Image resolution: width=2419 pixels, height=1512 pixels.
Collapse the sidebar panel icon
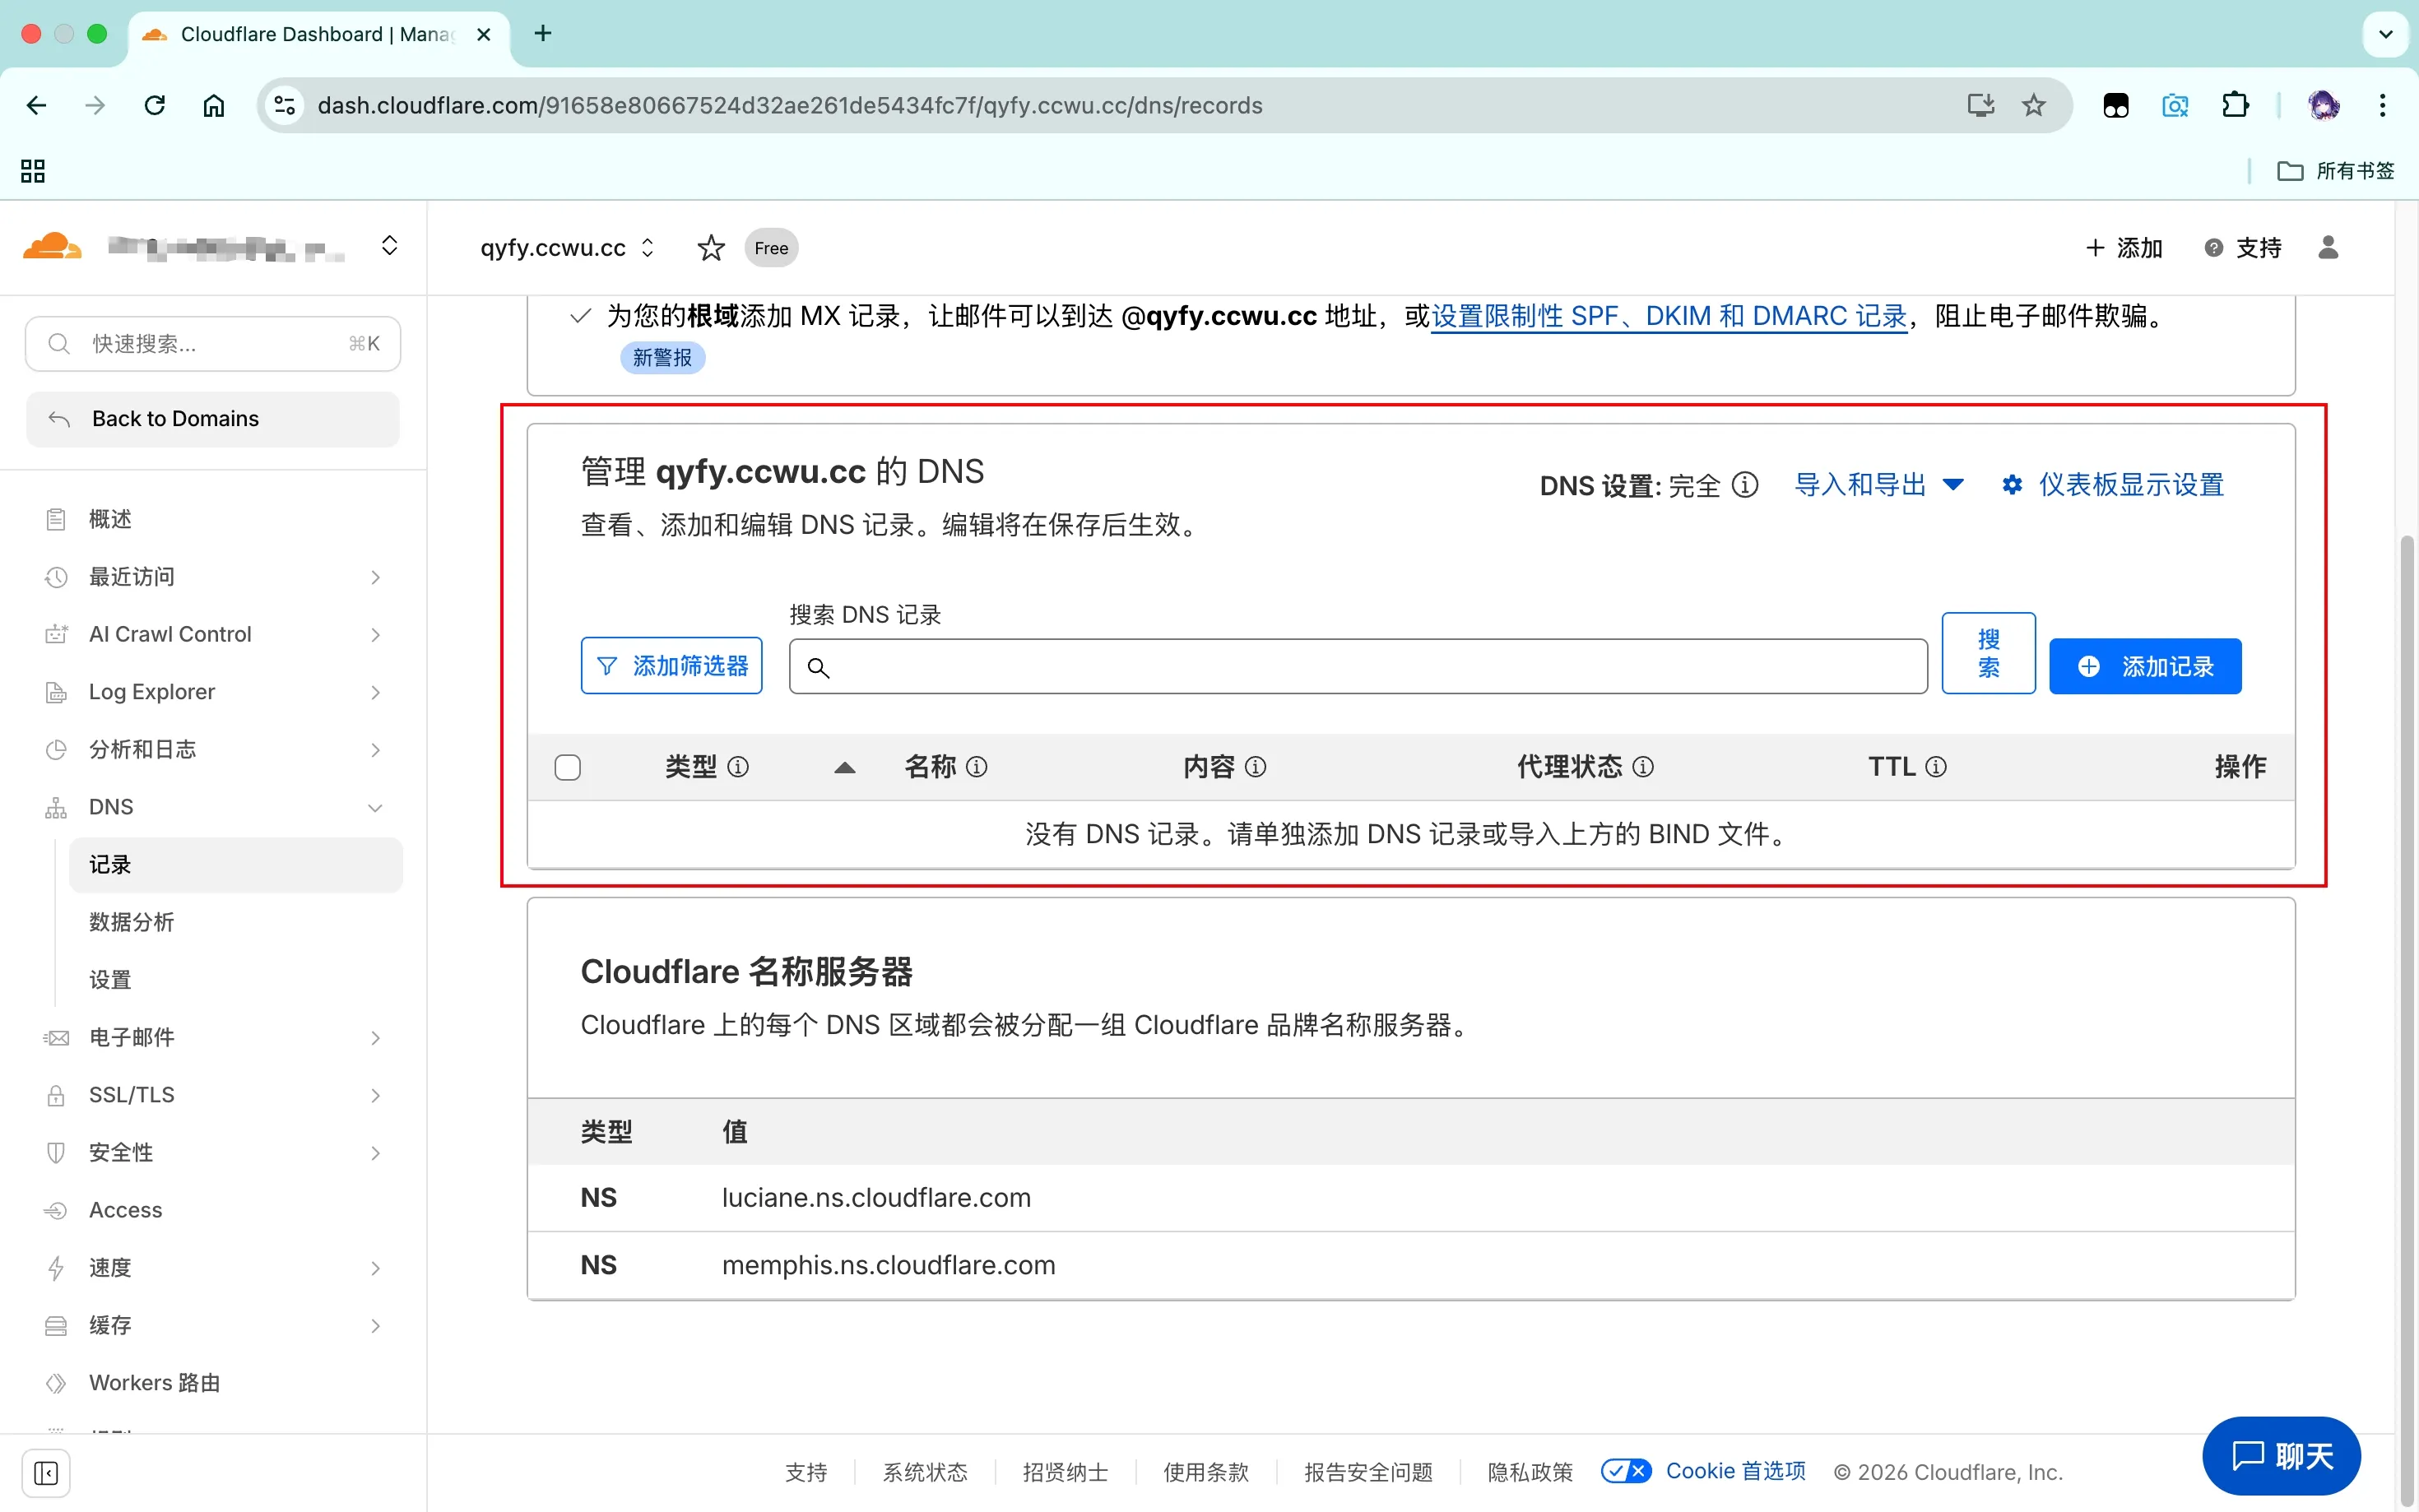tap(46, 1472)
